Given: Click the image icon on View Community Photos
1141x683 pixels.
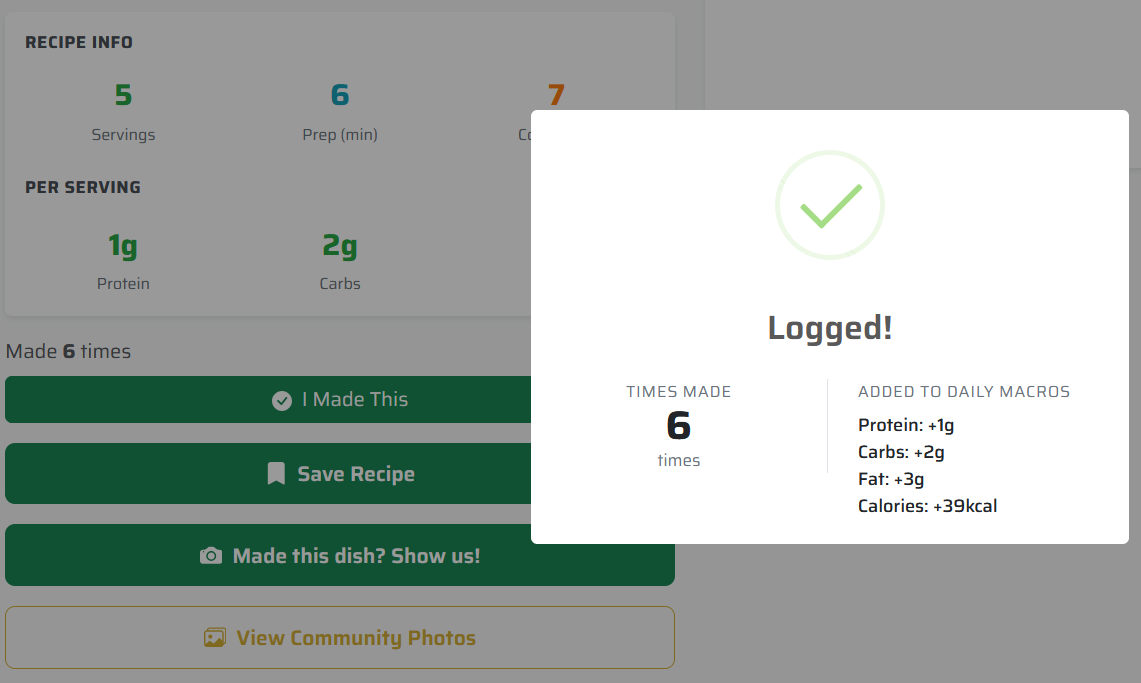Looking at the screenshot, I should pyautogui.click(x=215, y=638).
